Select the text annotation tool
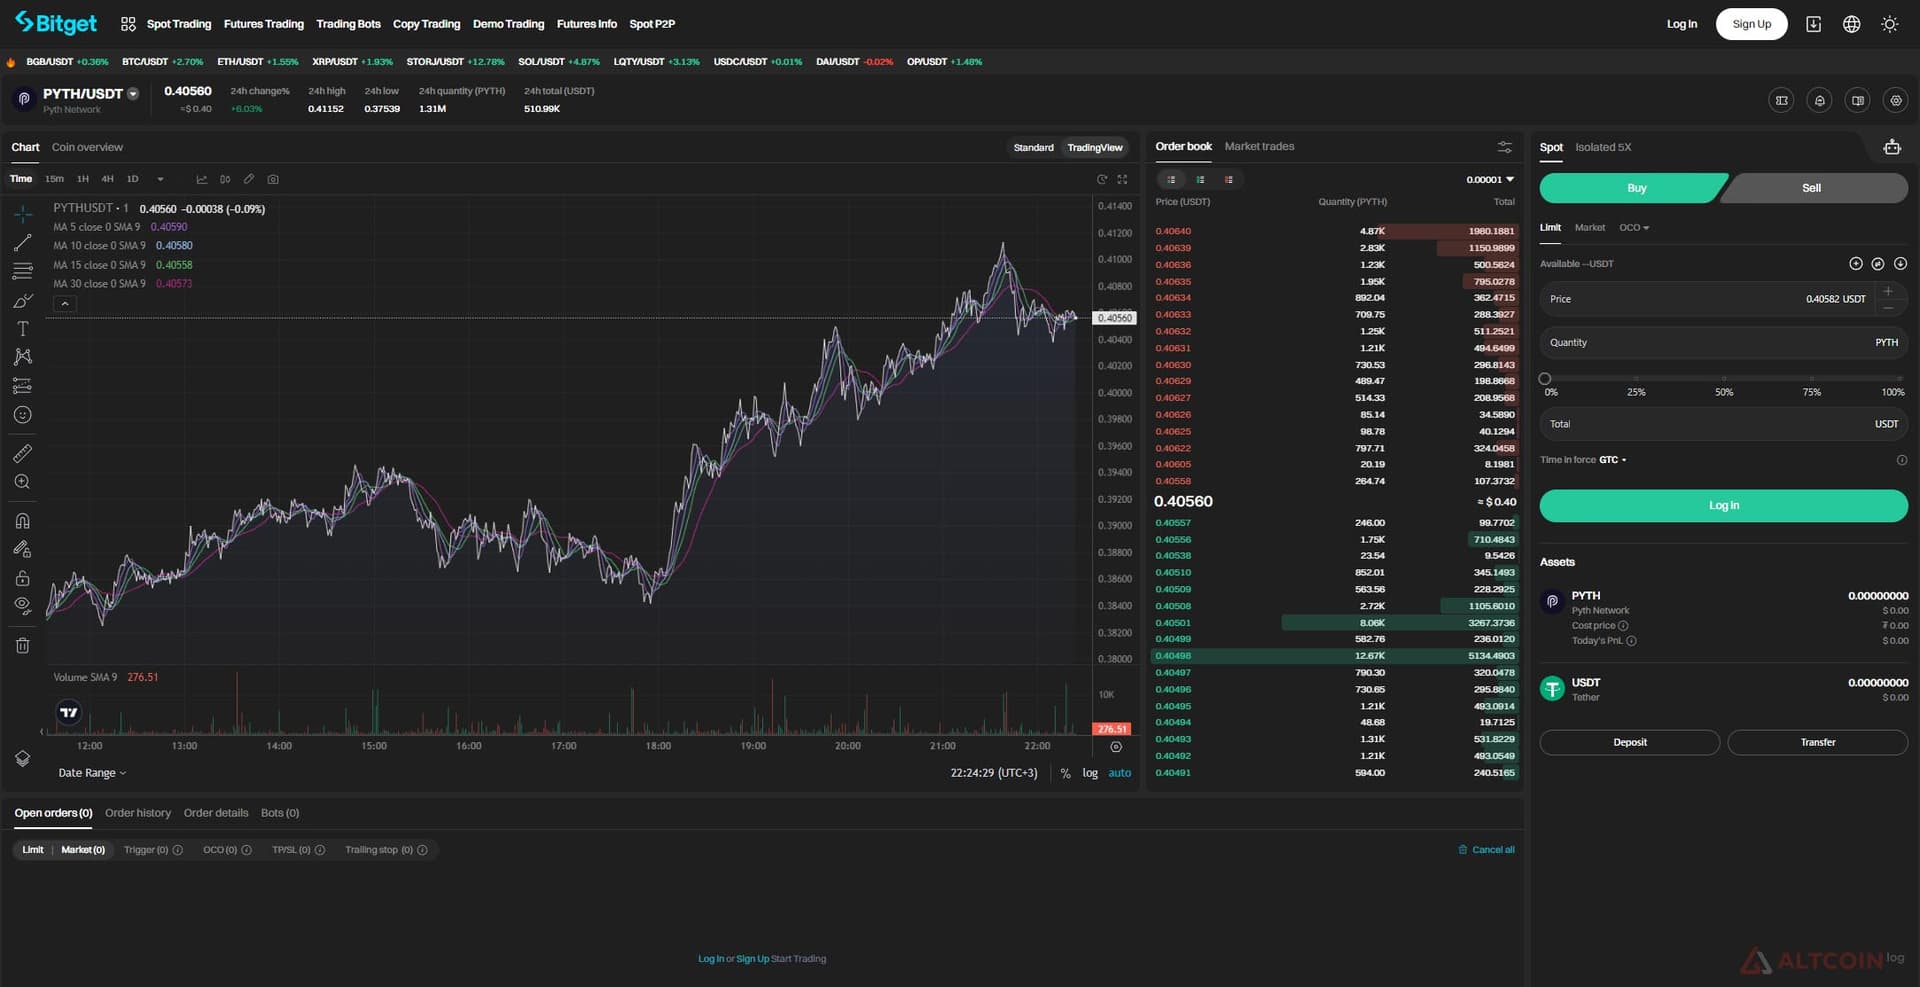 tap(23, 329)
